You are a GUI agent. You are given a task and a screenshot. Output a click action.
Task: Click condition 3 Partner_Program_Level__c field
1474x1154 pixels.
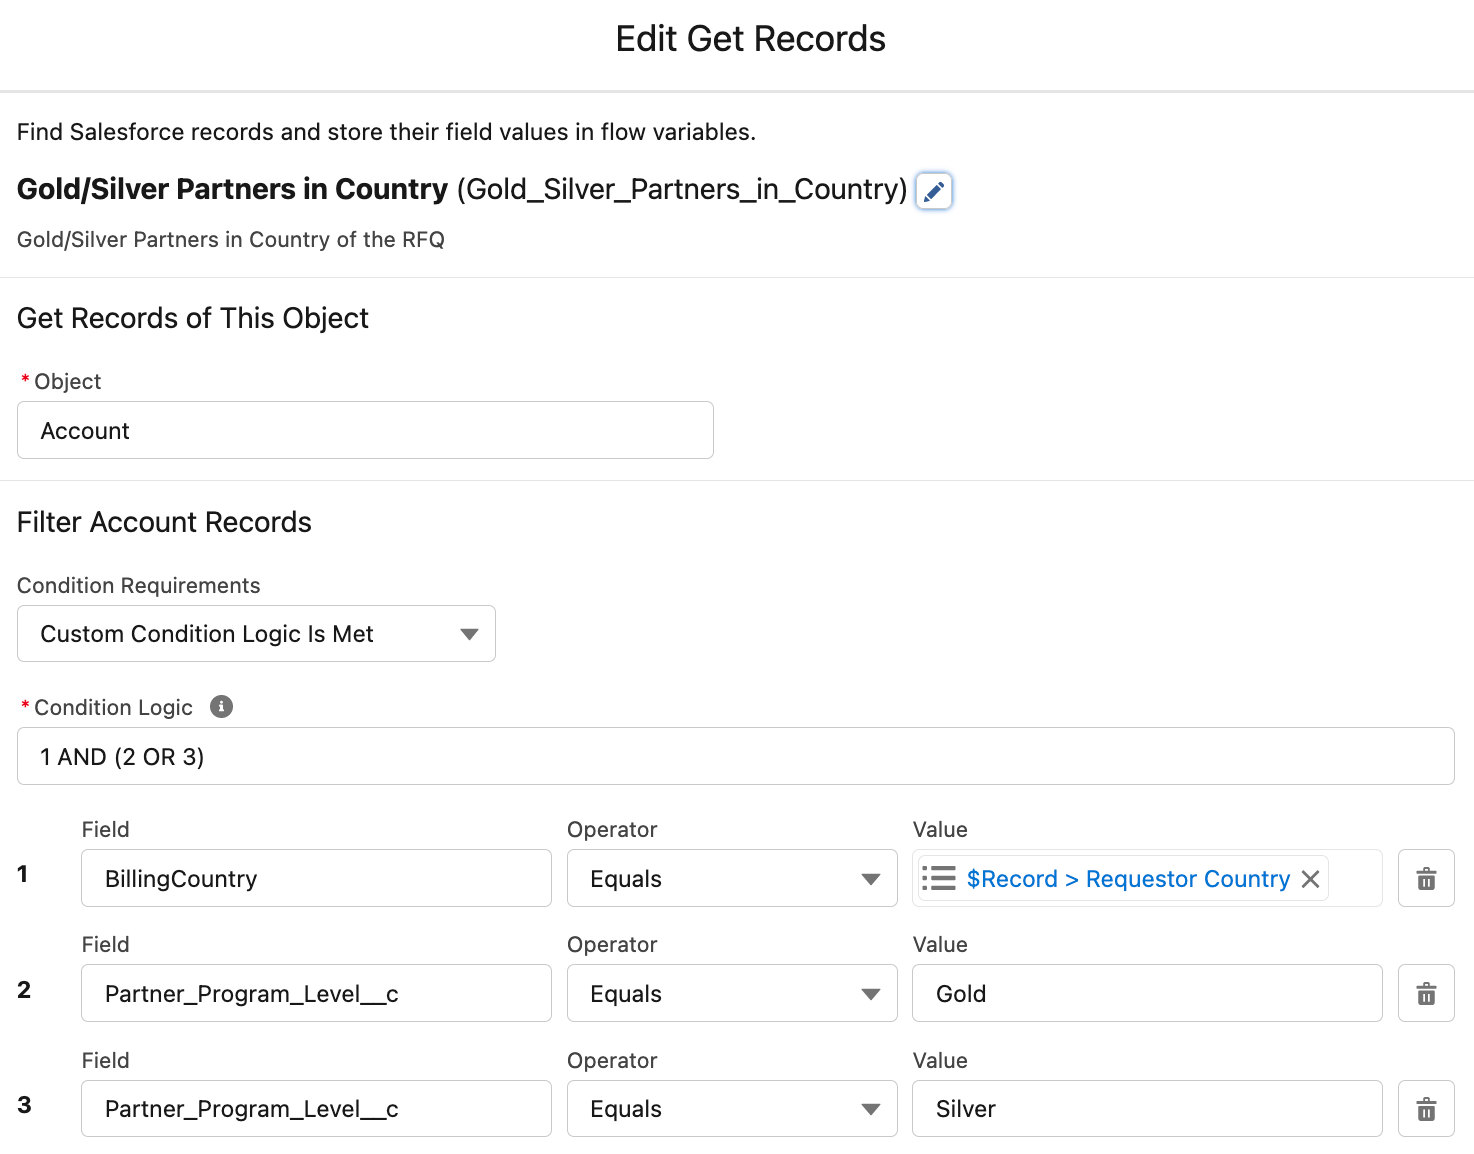point(316,1109)
